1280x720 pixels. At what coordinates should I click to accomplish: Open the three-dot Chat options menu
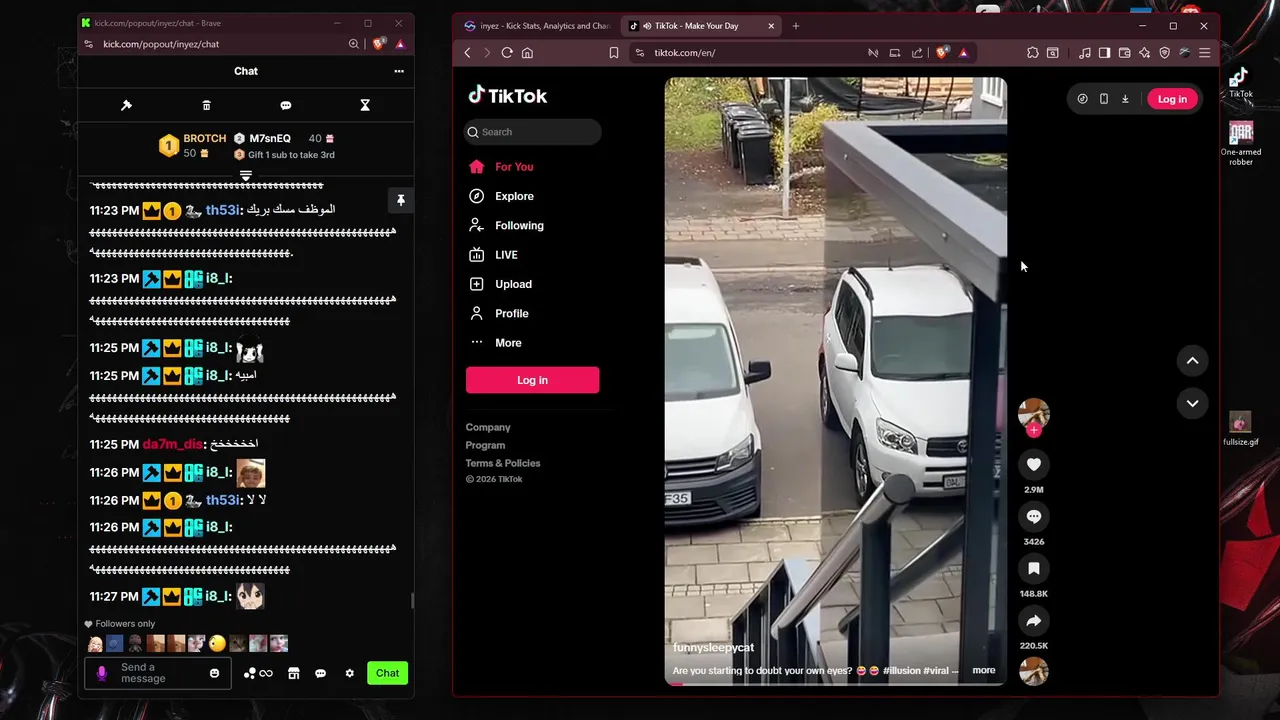pyautogui.click(x=399, y=71)
